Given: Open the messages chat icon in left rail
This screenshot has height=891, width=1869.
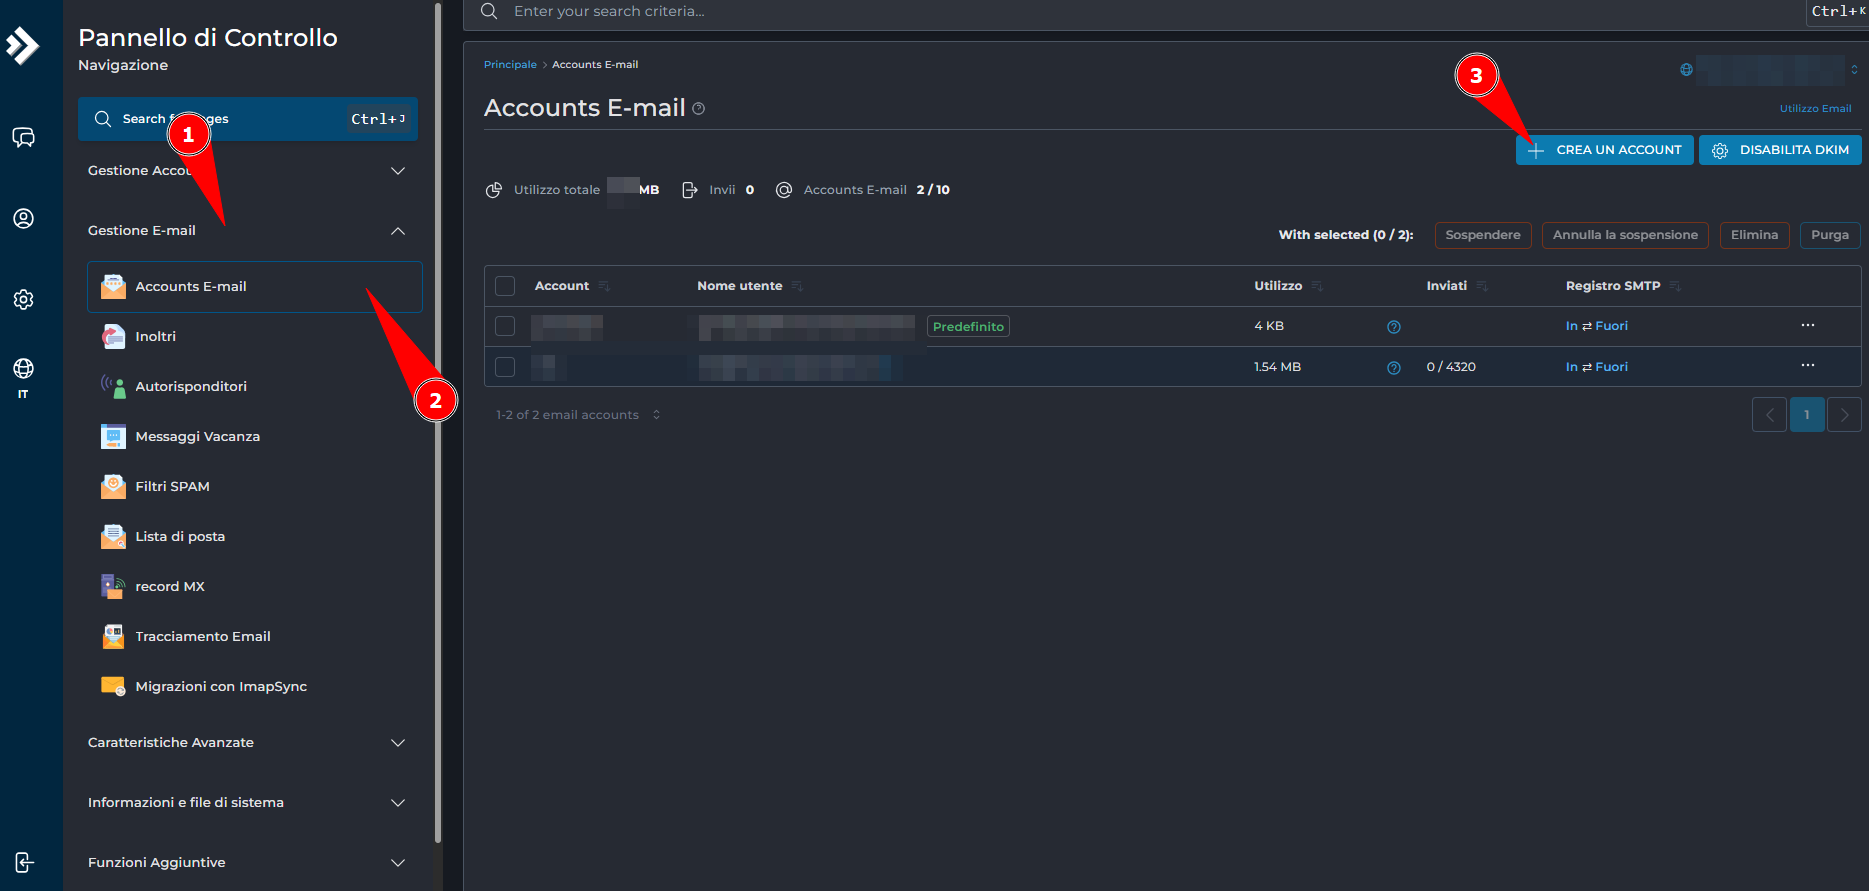Looking at the screenshot, I should (x=23, y=137).
